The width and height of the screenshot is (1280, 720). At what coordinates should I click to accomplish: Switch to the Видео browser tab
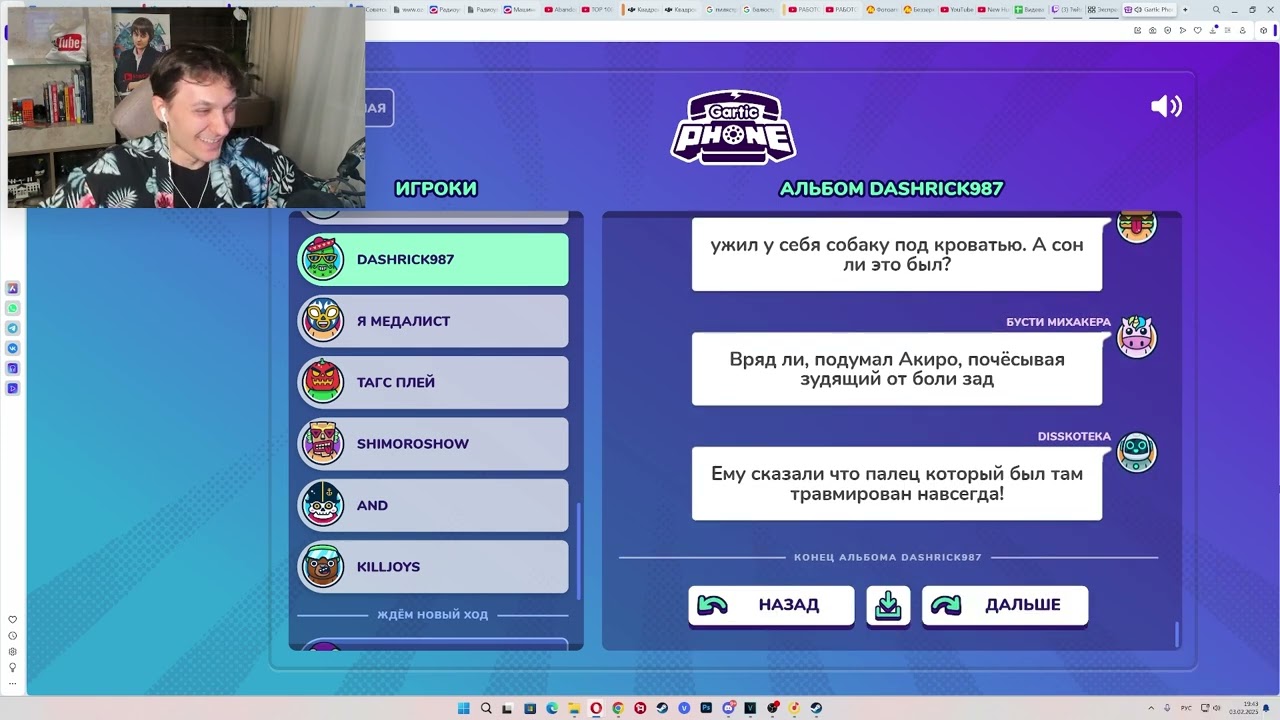[1029, 10]
